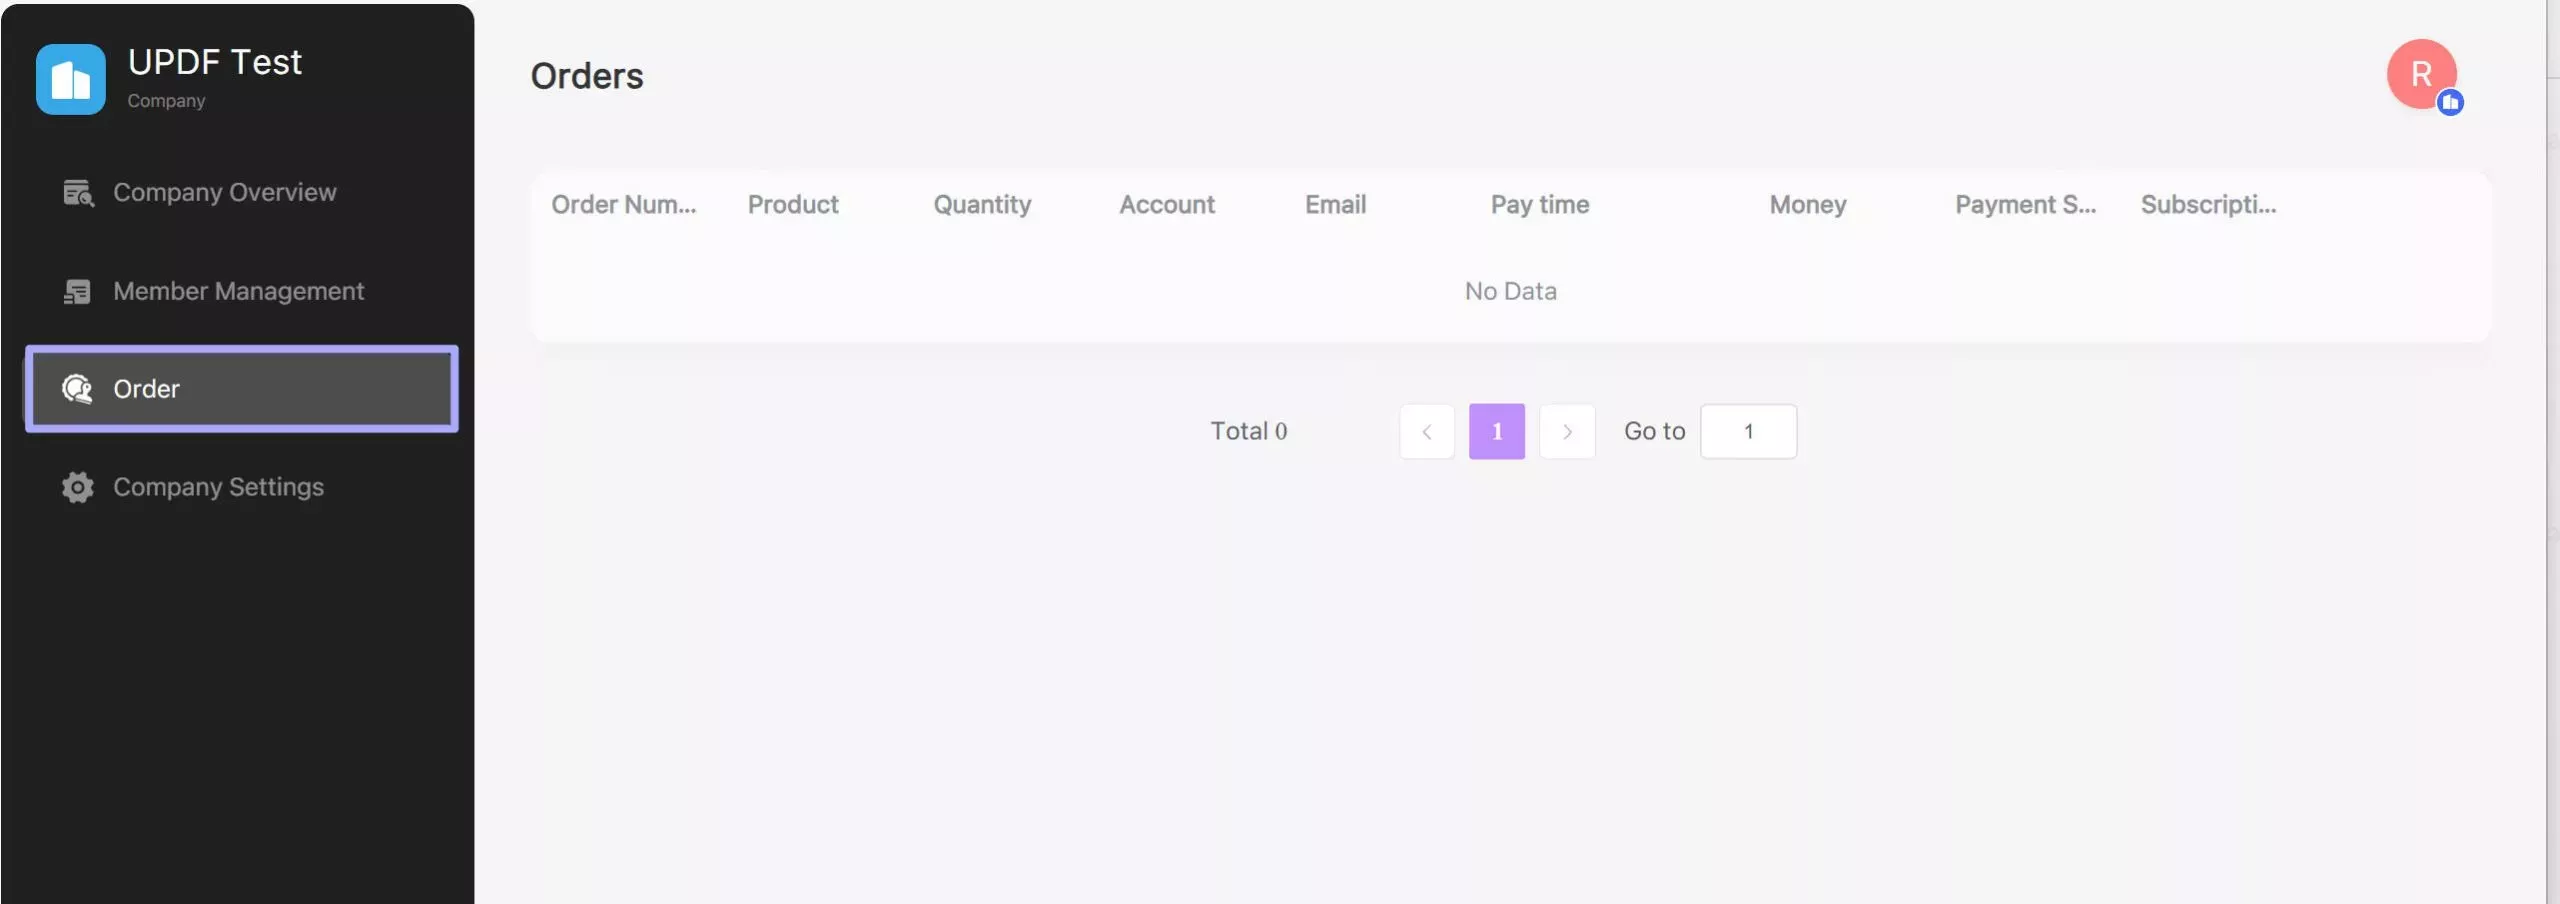Select page 1 in pagination
The image size is (2560, 904).
[x=1497, y=431]
